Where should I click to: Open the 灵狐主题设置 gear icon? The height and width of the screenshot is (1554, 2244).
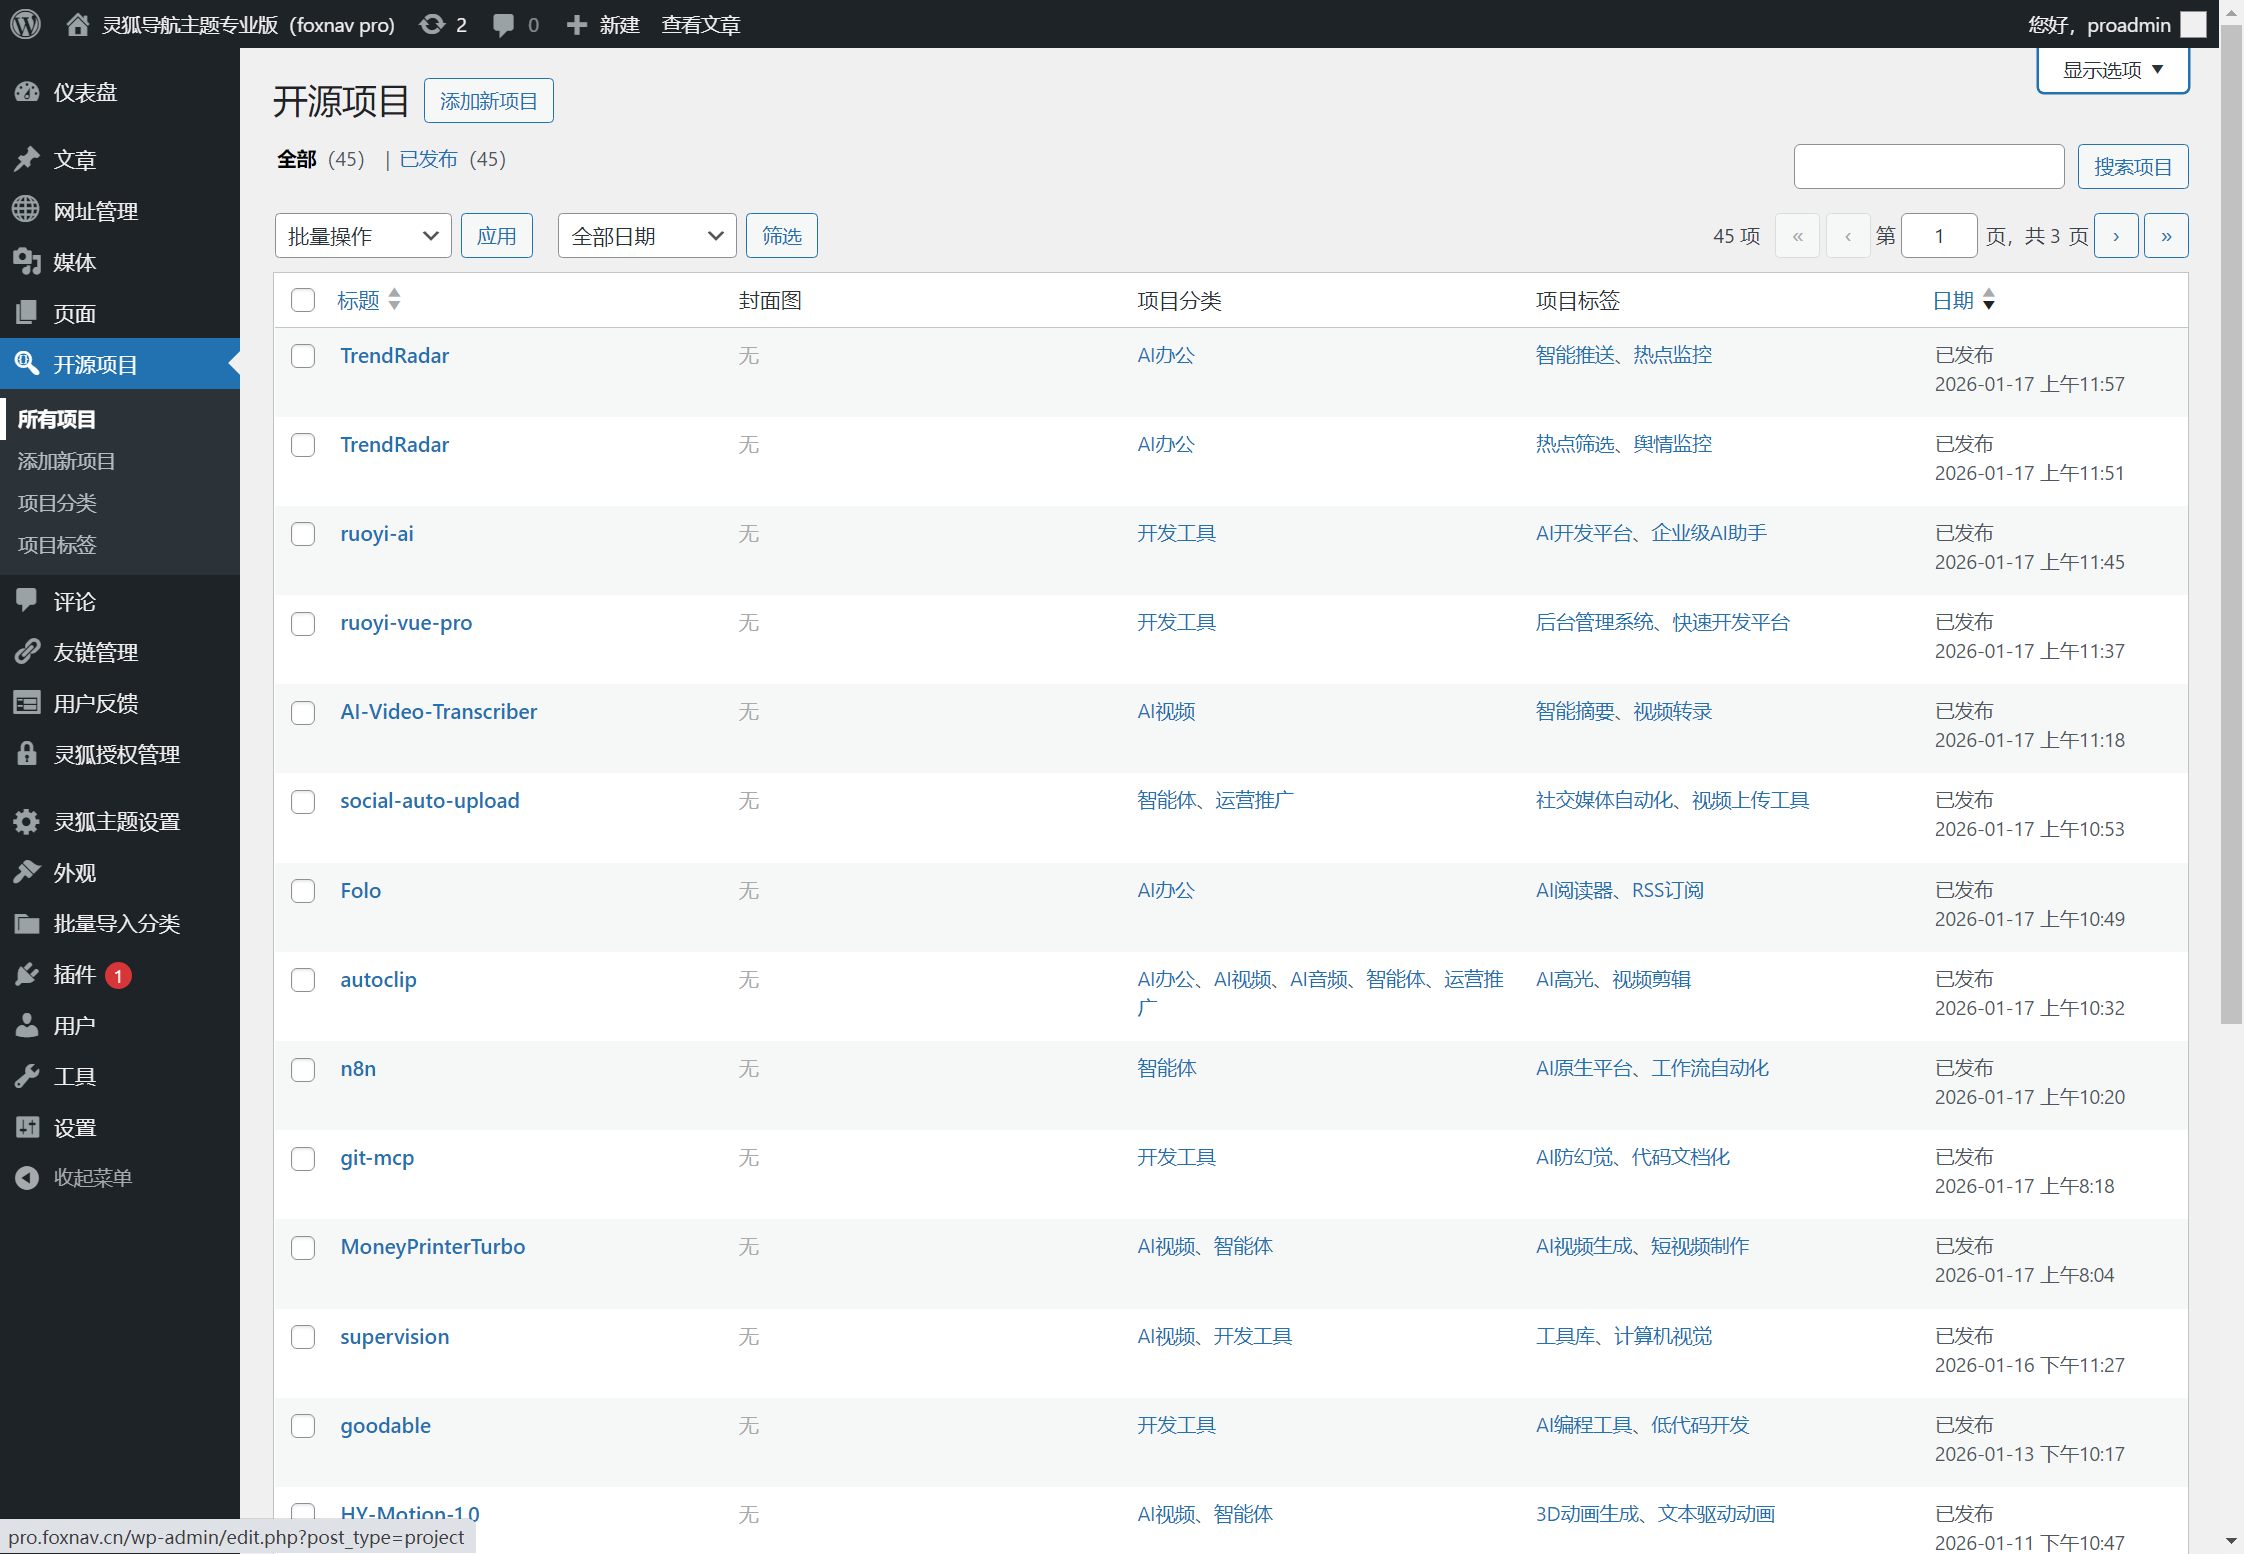point(27,821)
